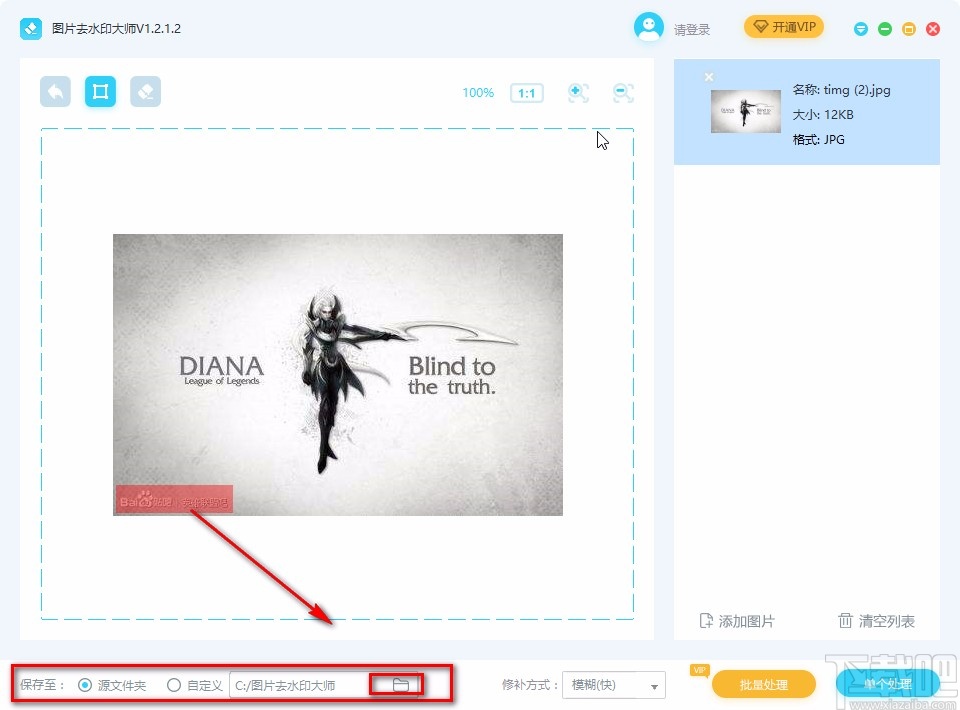The height and width of the screenshot is (710, 960).
Task: Click the browse folder icon
Action: point(400,685)
